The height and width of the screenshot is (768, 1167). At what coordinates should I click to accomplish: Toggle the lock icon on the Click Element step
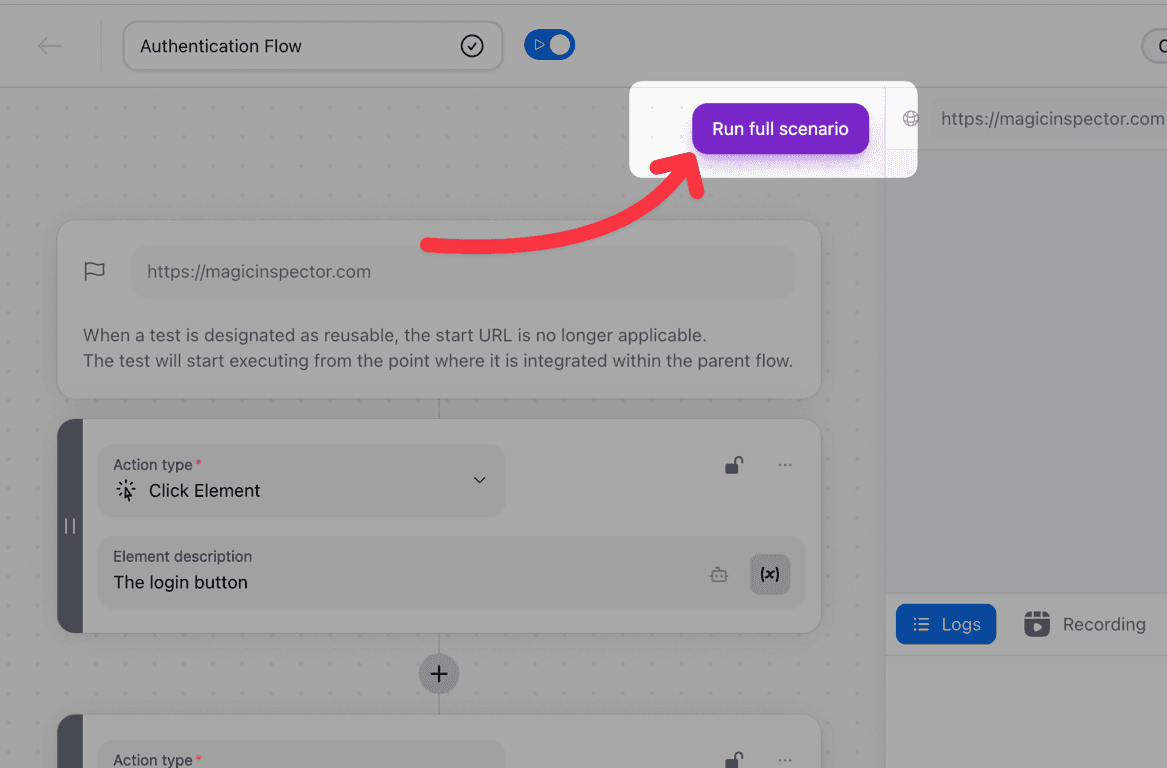click(x=734, y=465)
